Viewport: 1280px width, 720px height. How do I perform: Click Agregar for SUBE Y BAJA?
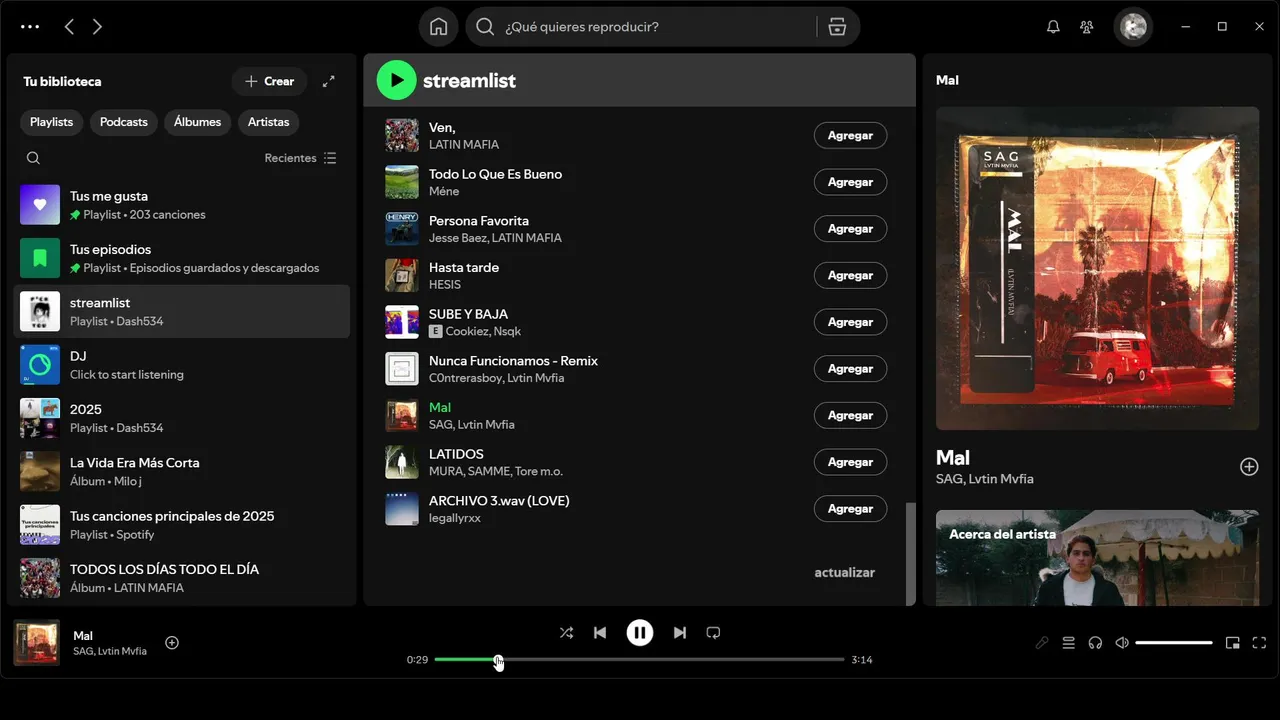click(850, 322)
